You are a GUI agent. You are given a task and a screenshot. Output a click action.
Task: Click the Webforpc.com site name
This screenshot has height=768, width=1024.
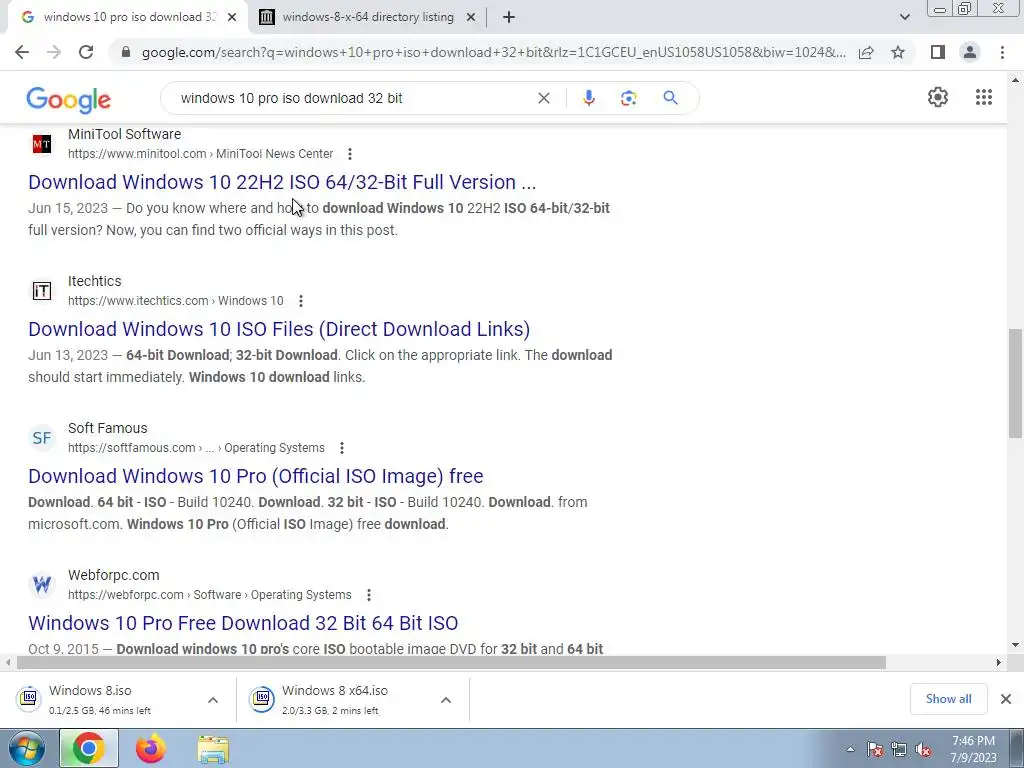point(114,575)
